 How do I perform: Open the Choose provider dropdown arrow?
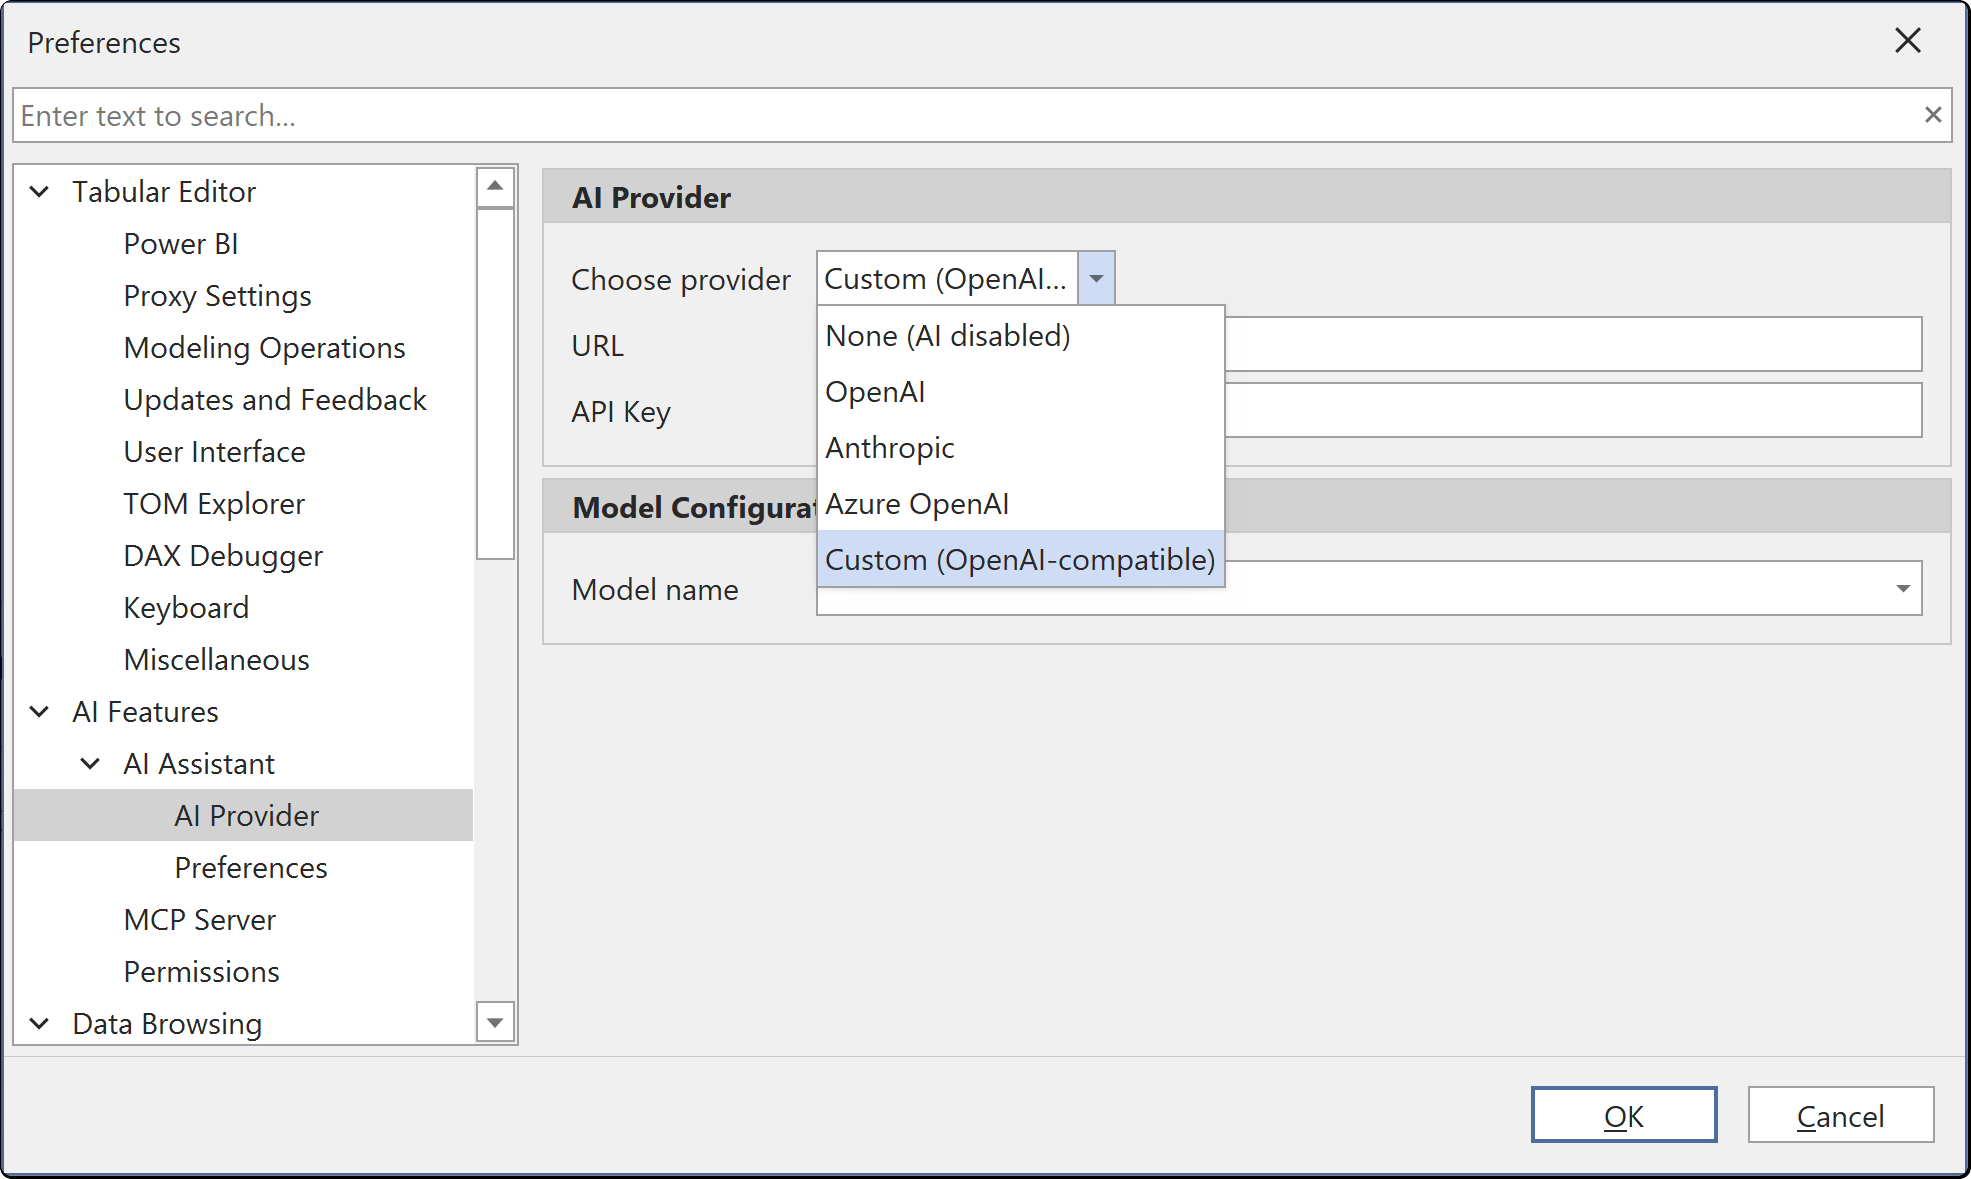click(x=1096, y=278)
